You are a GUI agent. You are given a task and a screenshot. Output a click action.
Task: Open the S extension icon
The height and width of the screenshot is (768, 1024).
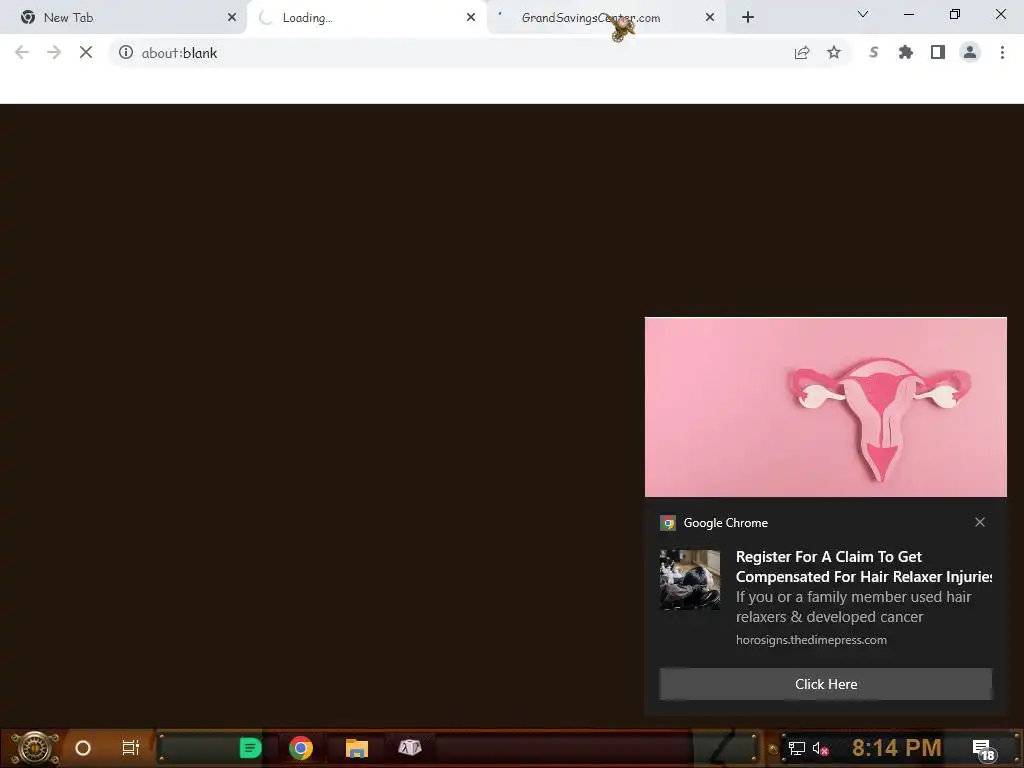click(x=874, y=52)
